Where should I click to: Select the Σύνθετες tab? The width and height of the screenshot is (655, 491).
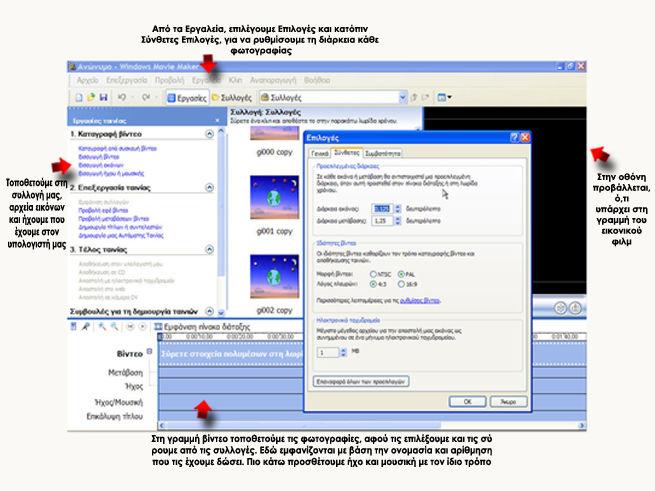tap(347, 153)
